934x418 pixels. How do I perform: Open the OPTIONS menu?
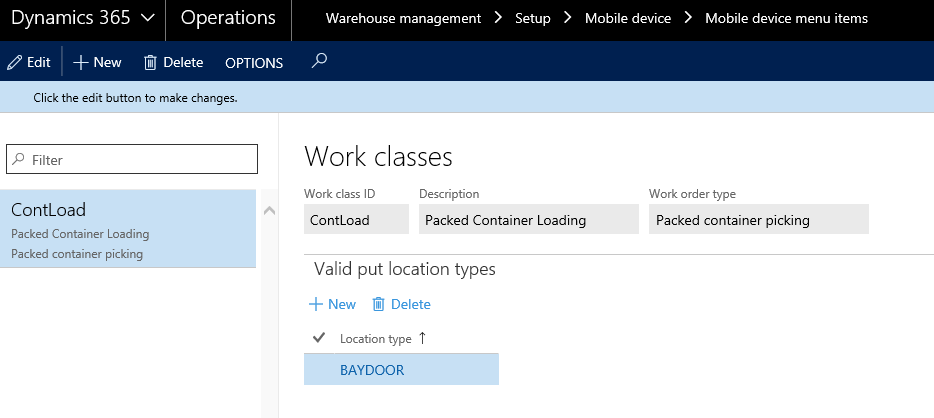point(254,62)
